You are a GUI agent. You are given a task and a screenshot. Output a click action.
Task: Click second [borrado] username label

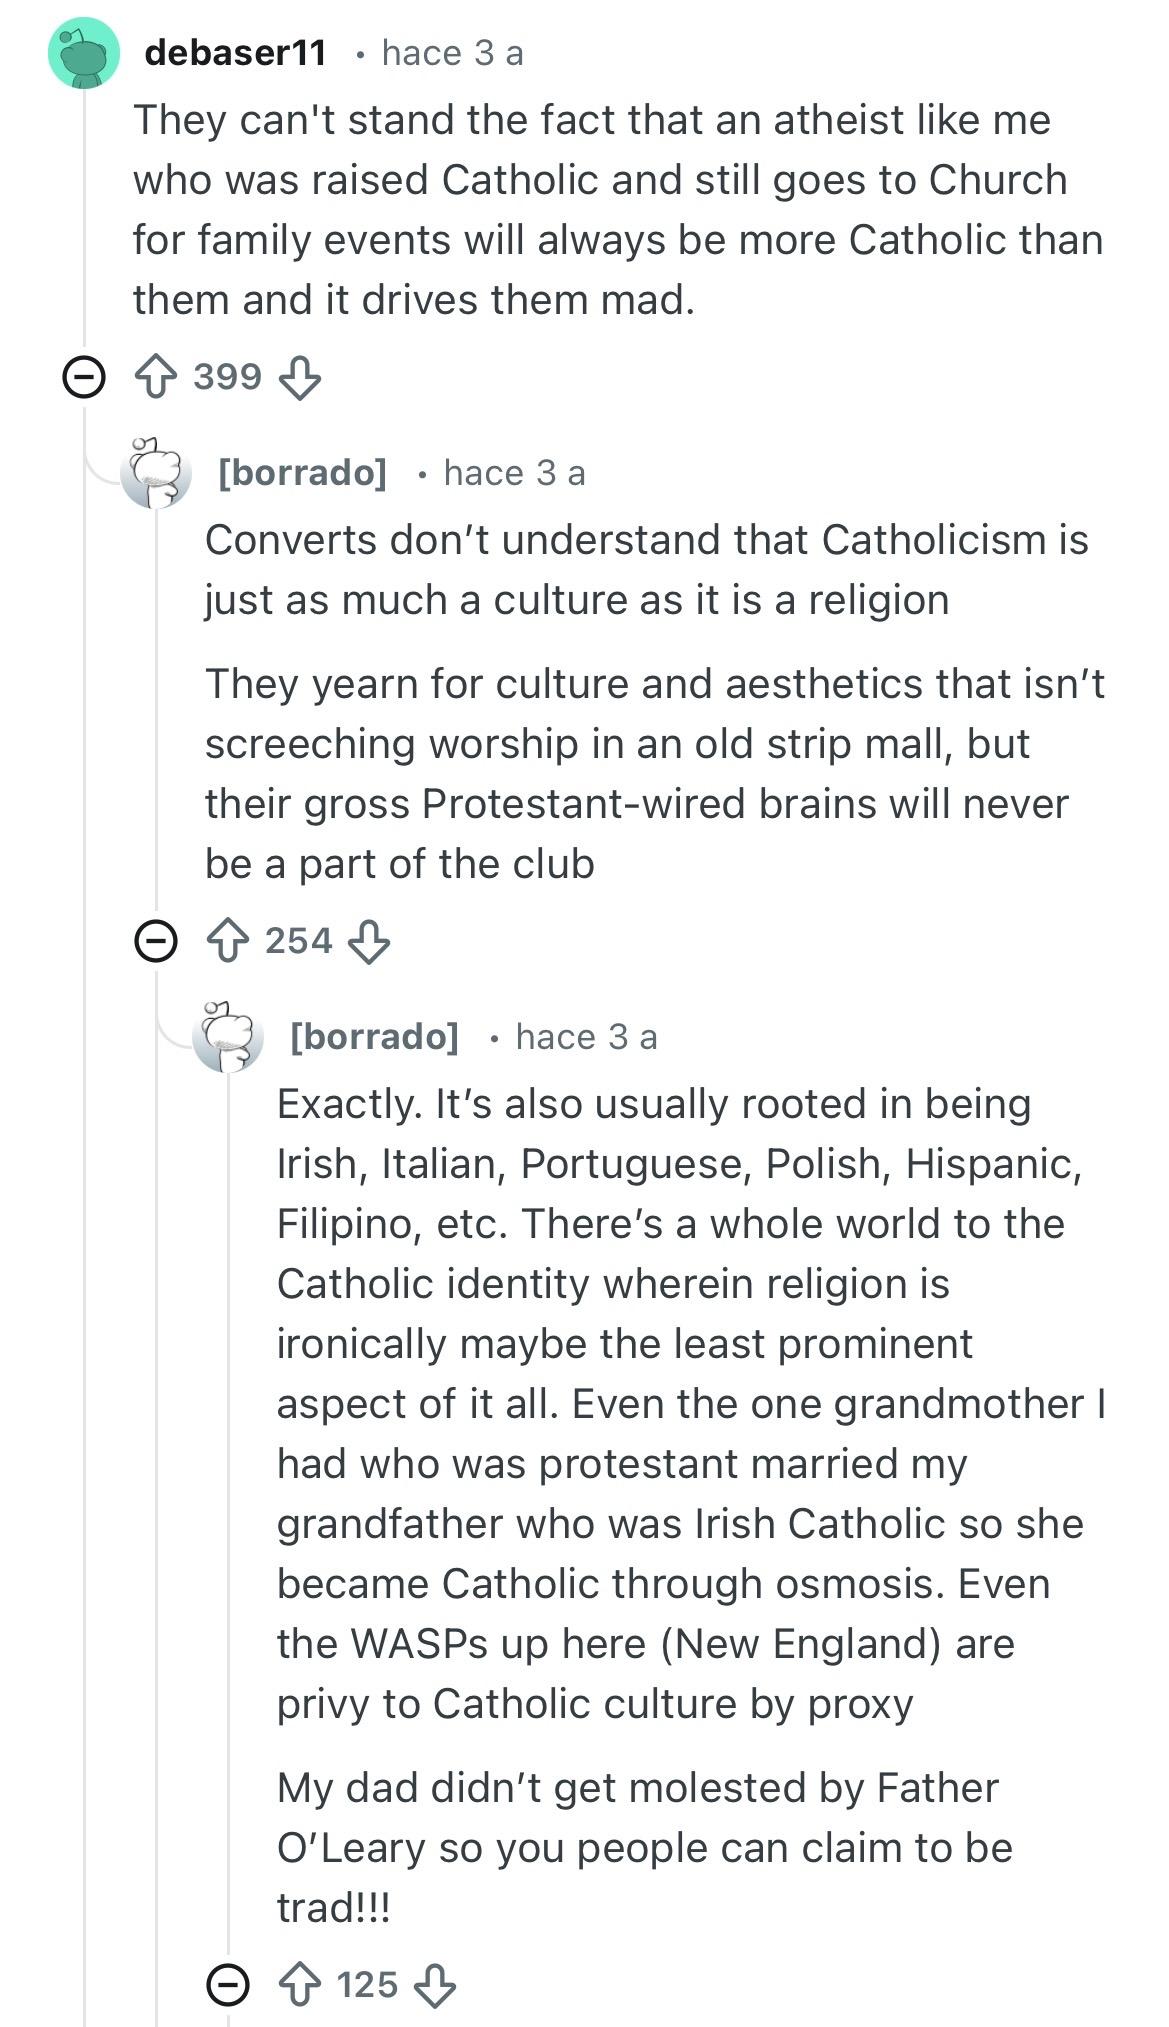374,1037
